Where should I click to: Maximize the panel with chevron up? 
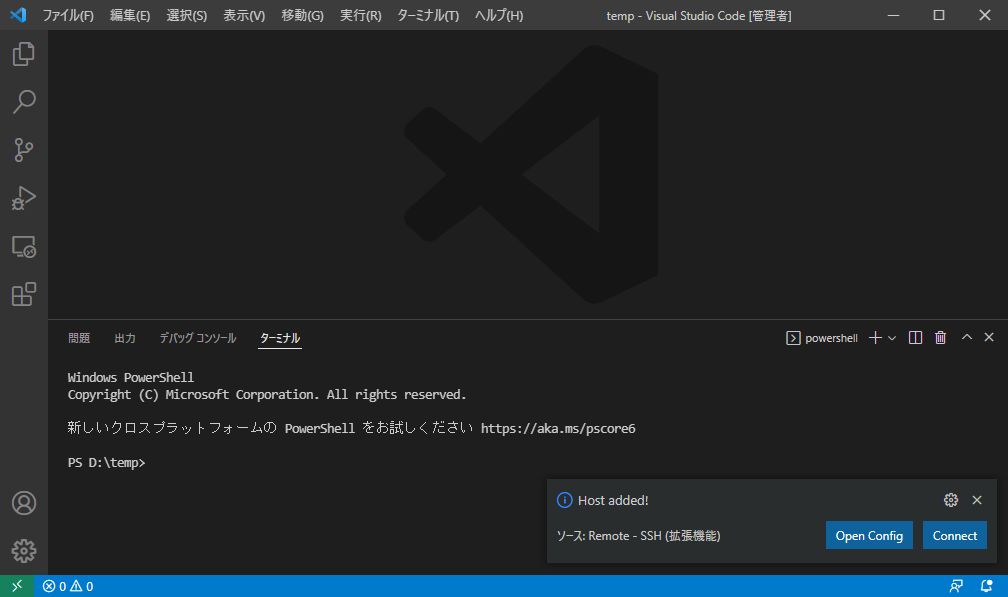point(967,337)
